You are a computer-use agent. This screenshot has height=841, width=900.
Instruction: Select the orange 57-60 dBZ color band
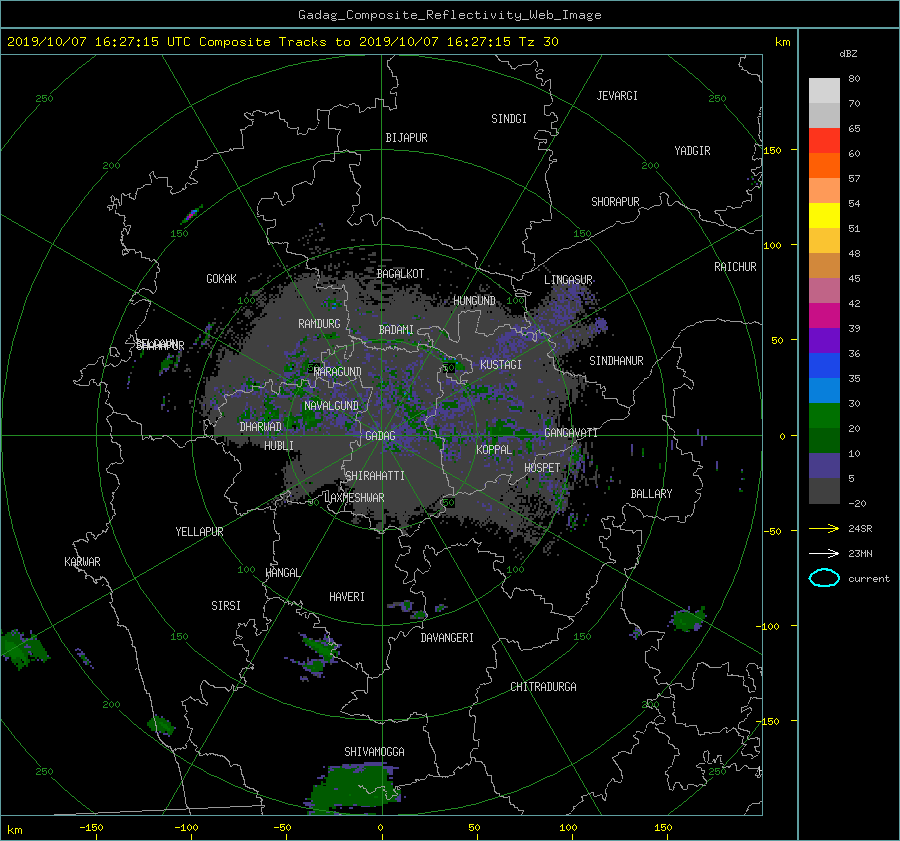click(x=824, y=166)
